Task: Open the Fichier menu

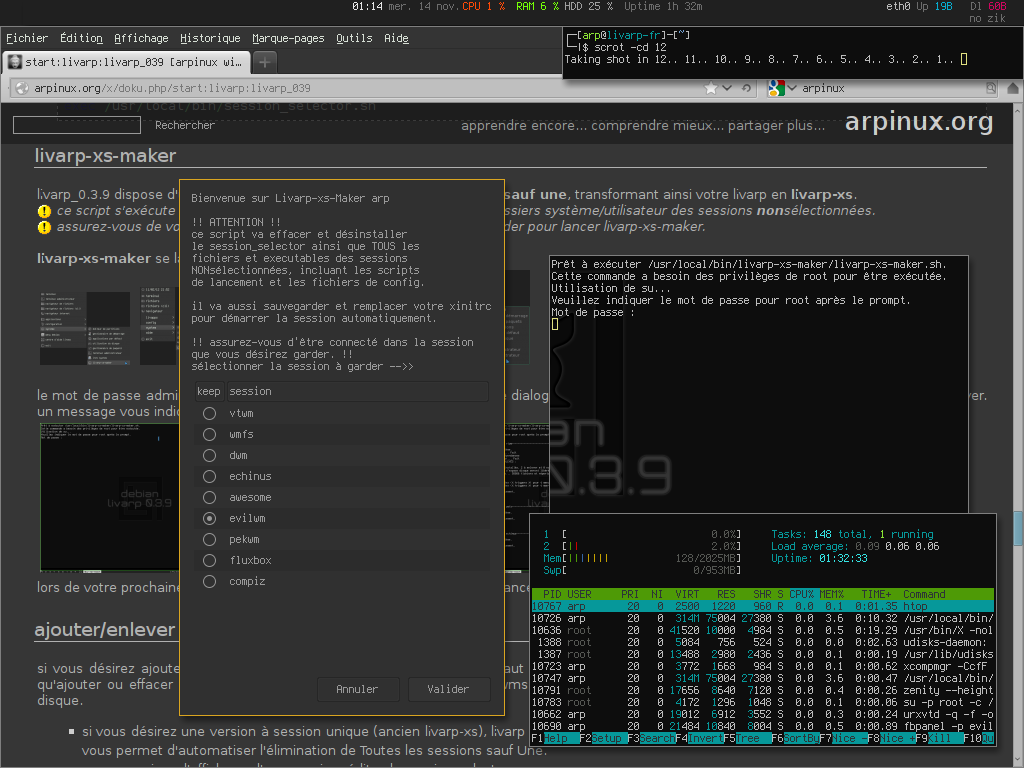Action: (27, 39)
